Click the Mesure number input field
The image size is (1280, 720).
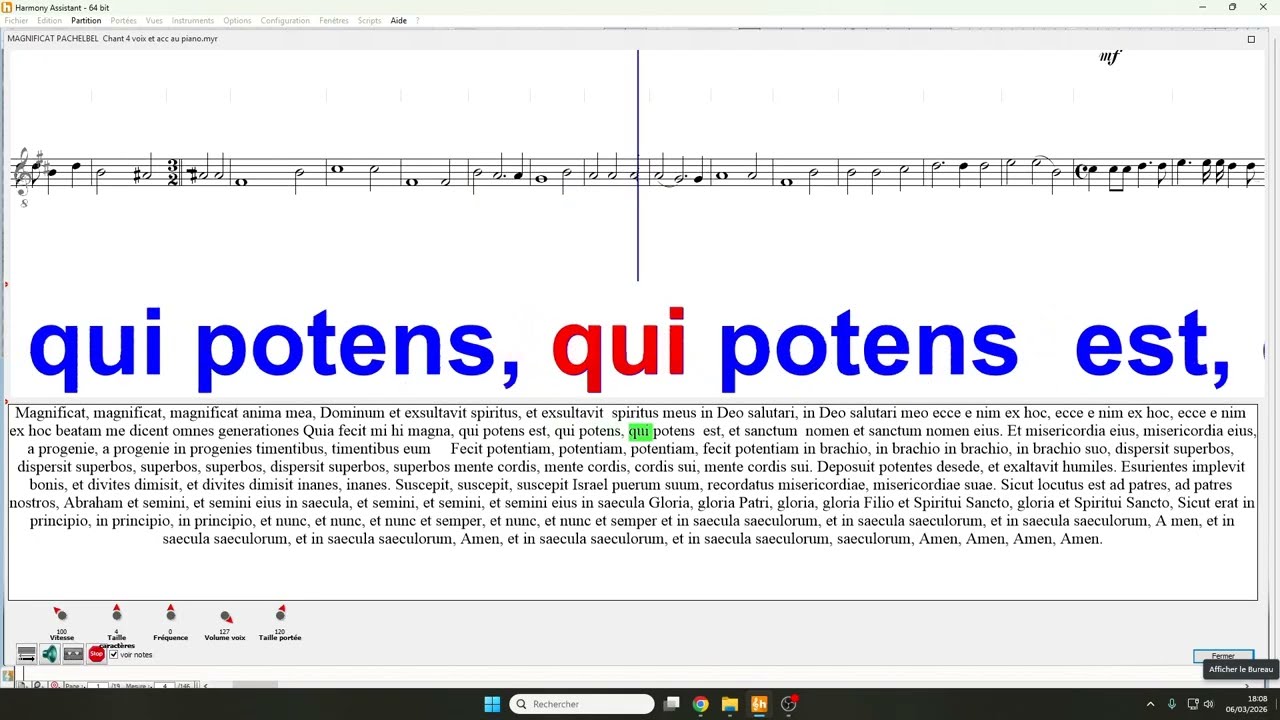click(164, 686)
